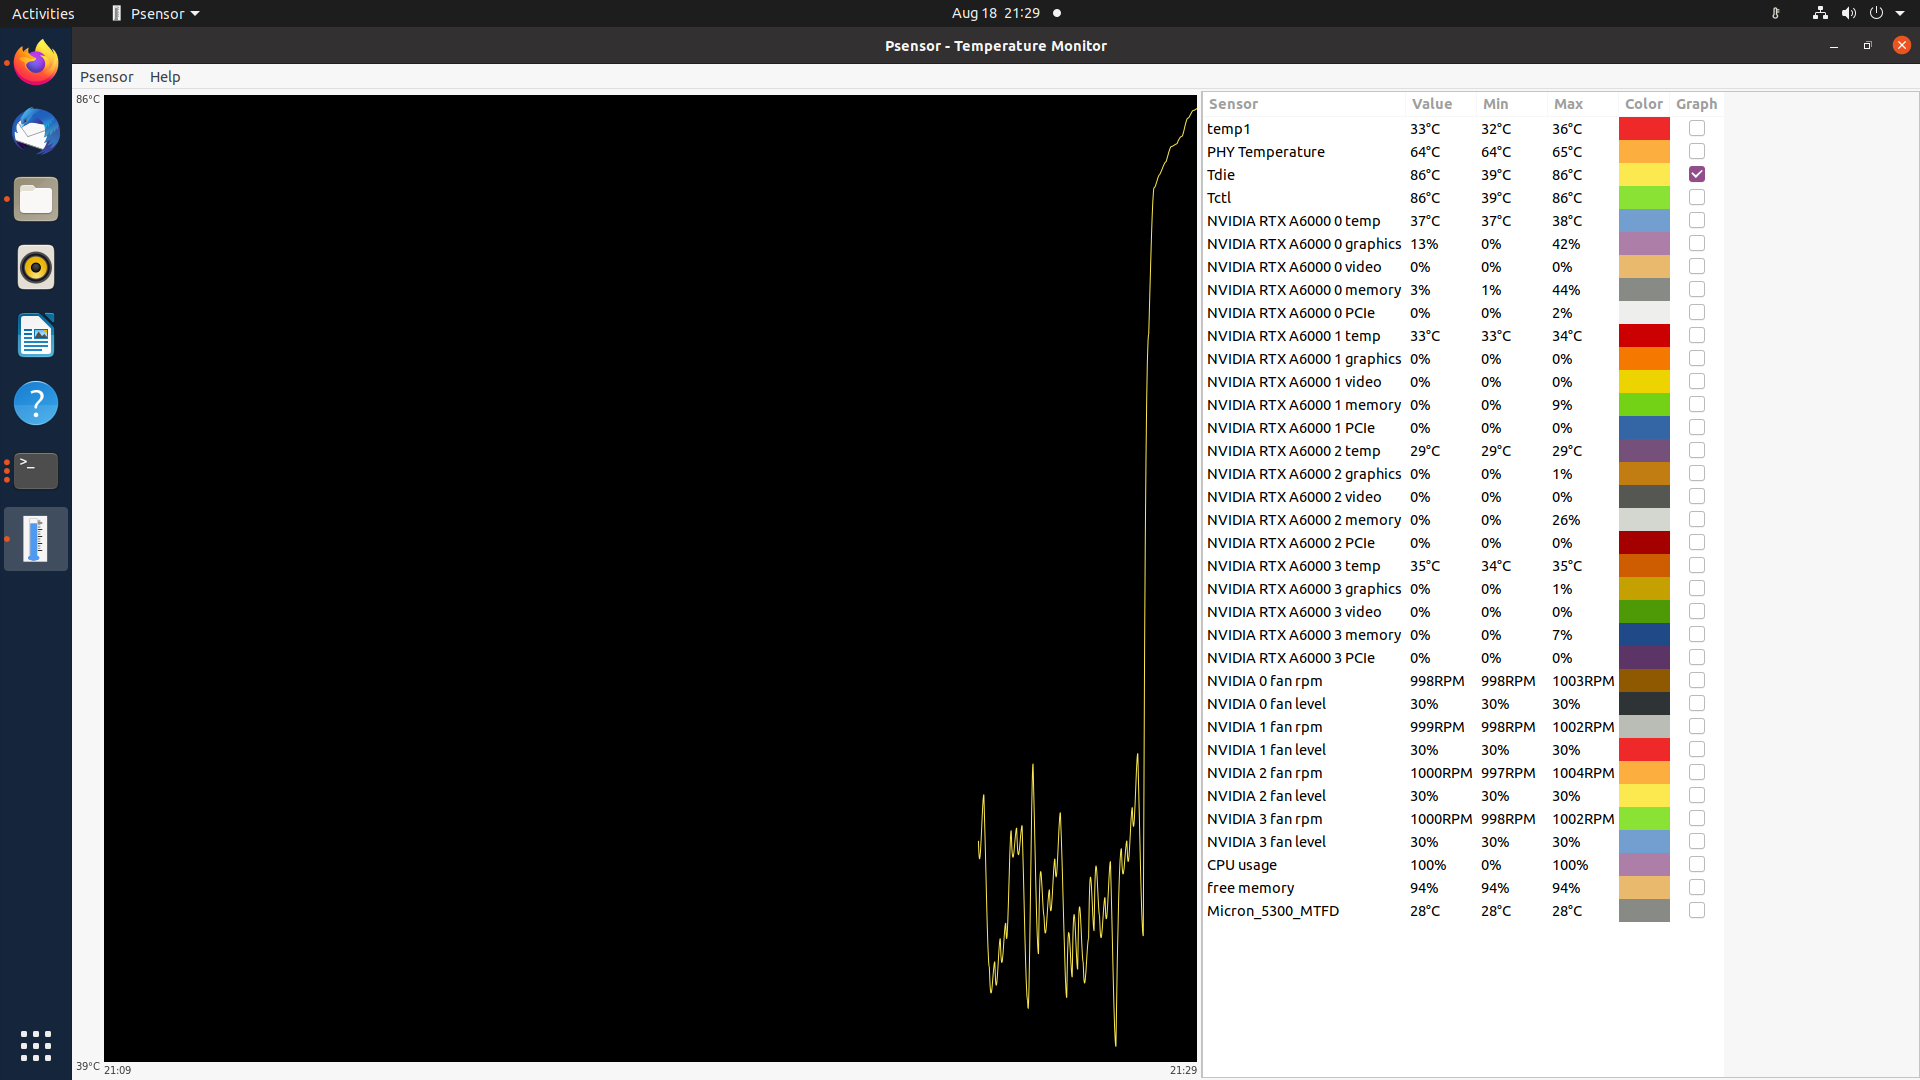This screenshot has height=1080, width=1920.
Task: Click the color swatch for CPU usage
Action: click(1644, 864)
